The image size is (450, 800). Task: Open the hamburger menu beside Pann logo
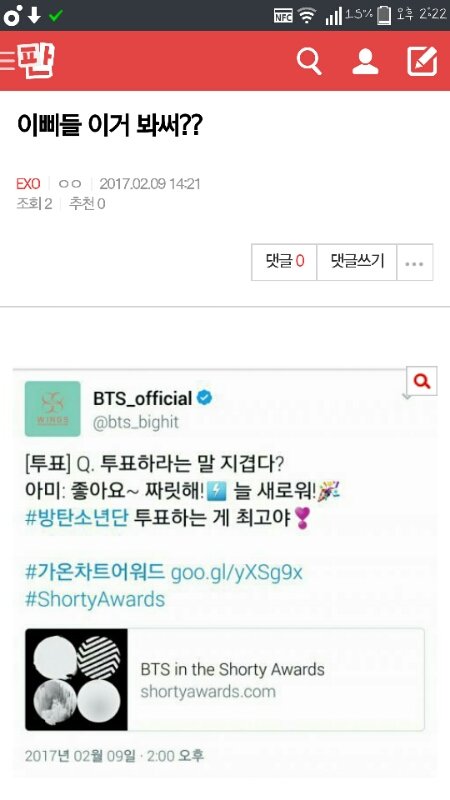[7, 60]
